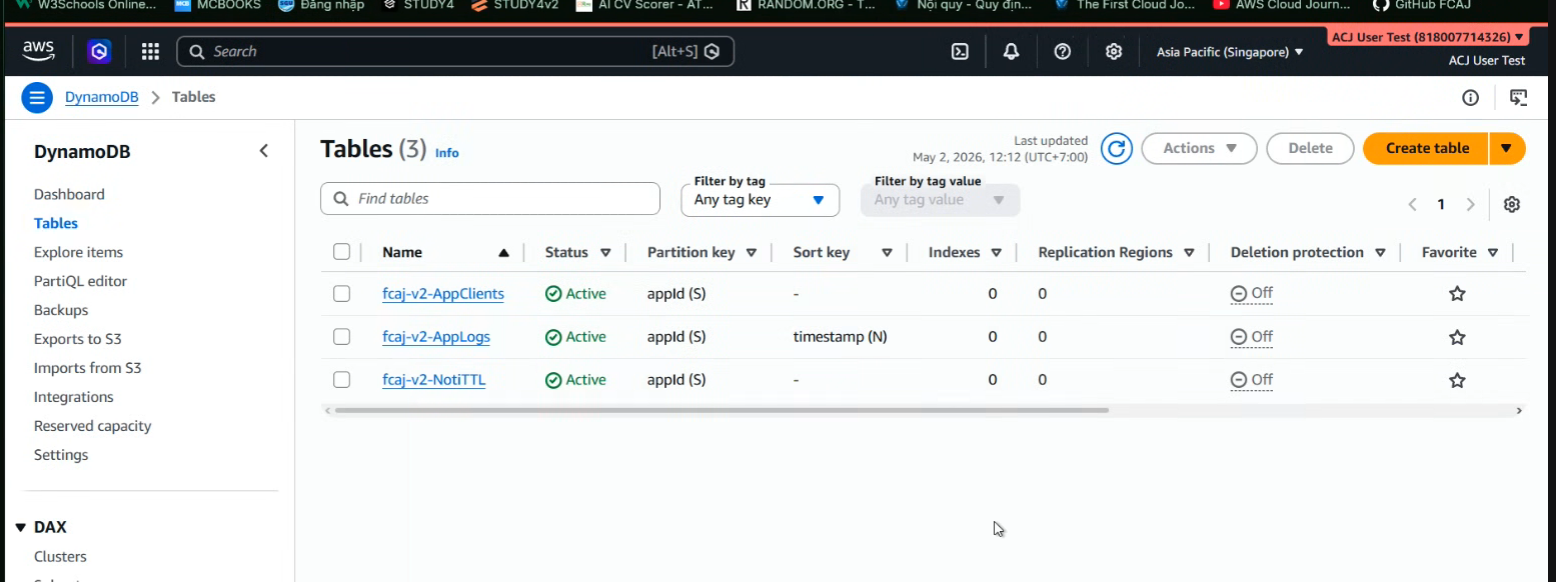Open the Info link beside Tables
1556x582 pixels.
pyautogui.click(x=447, y=153)
